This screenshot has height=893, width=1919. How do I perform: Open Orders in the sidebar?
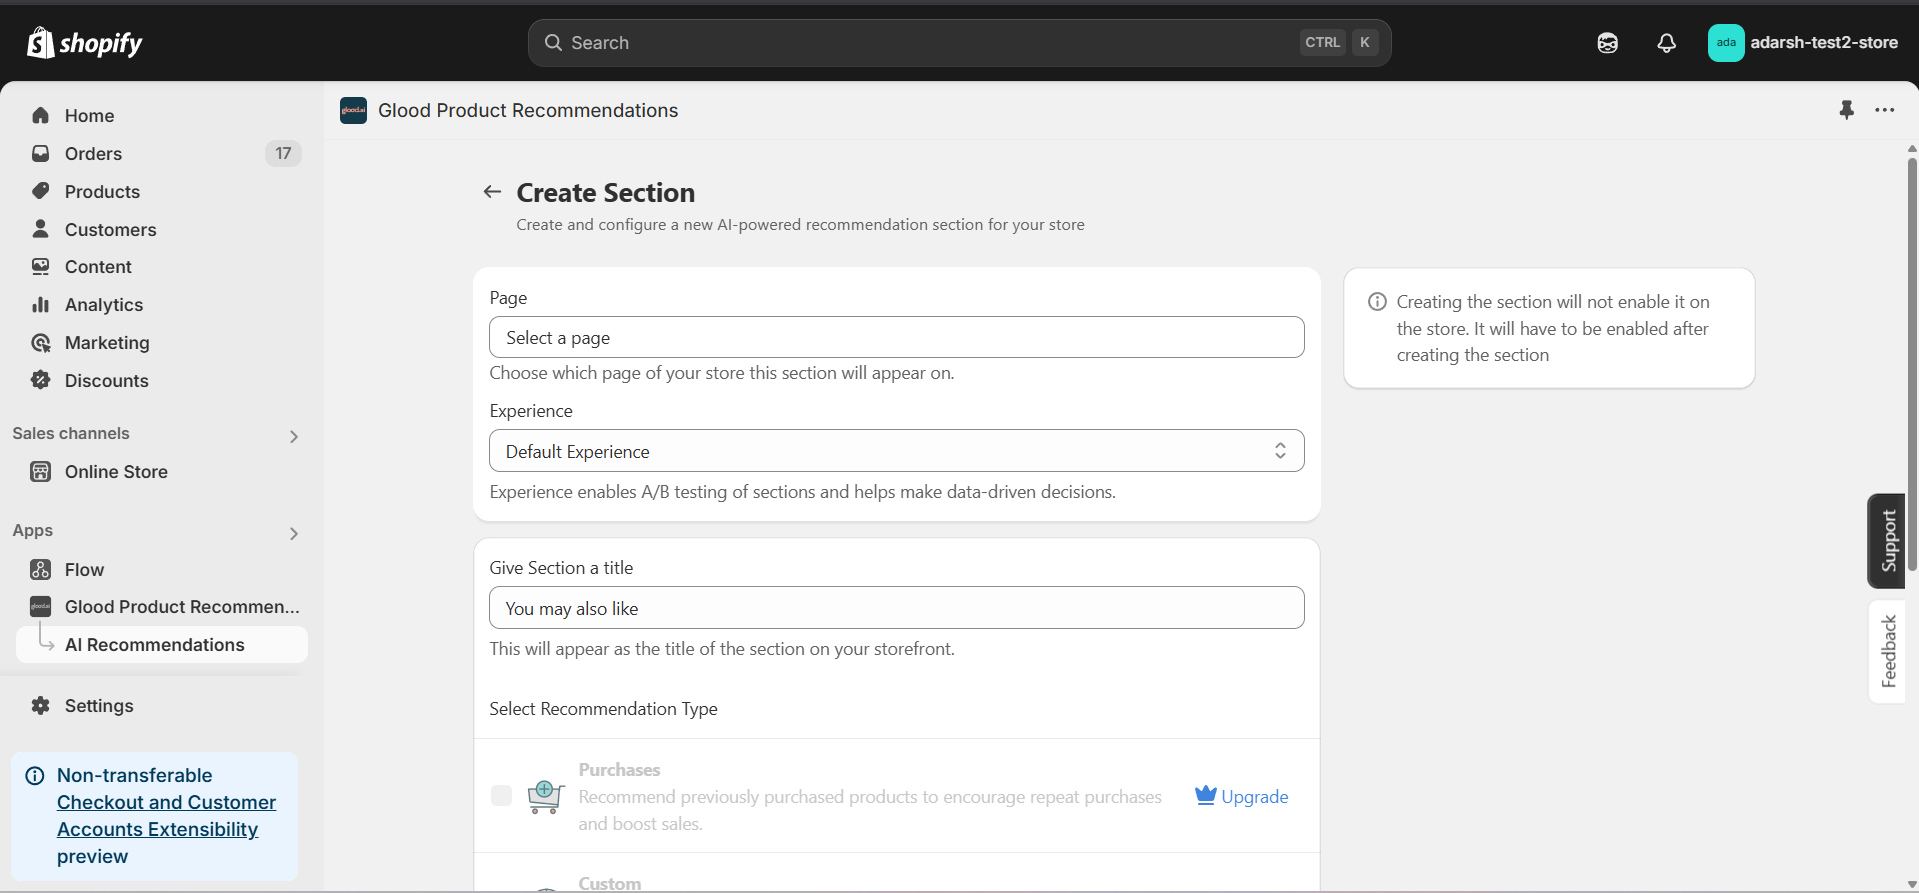click(x=93, y=154)
